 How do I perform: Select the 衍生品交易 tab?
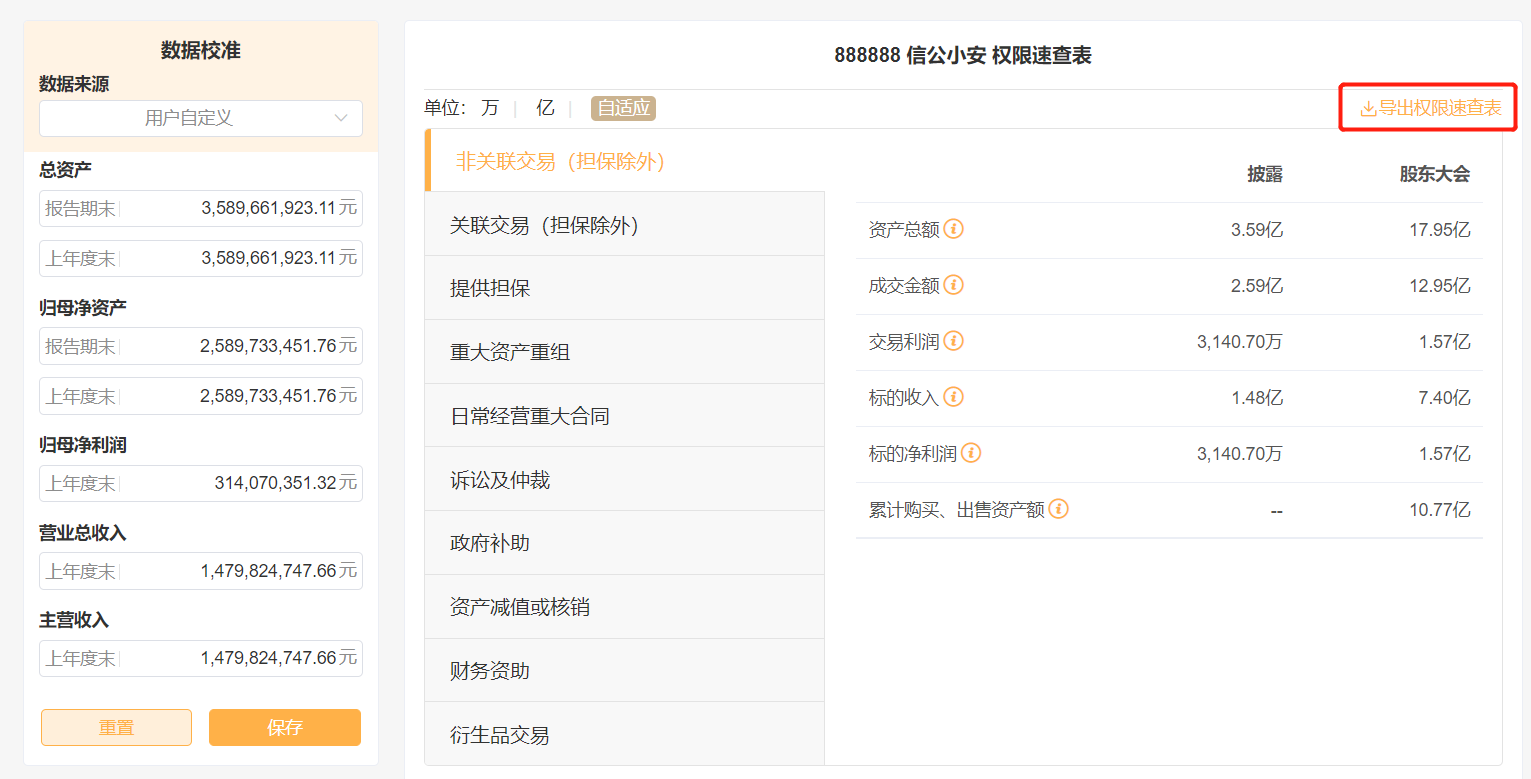pos(625,735)
